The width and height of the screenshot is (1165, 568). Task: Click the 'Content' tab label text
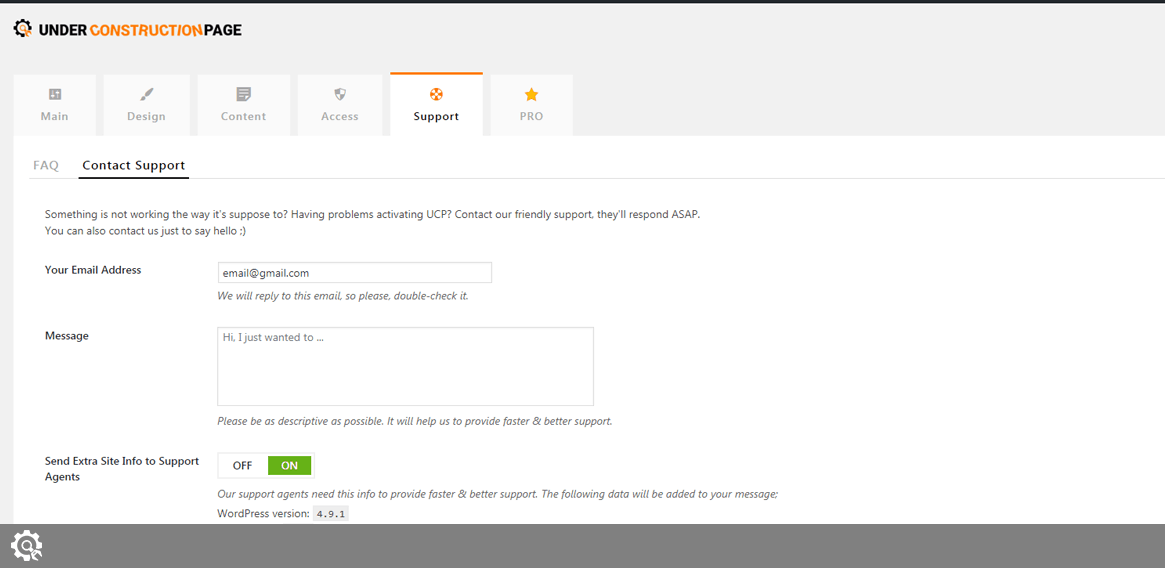pyautogui.click(x=244, y=117)
